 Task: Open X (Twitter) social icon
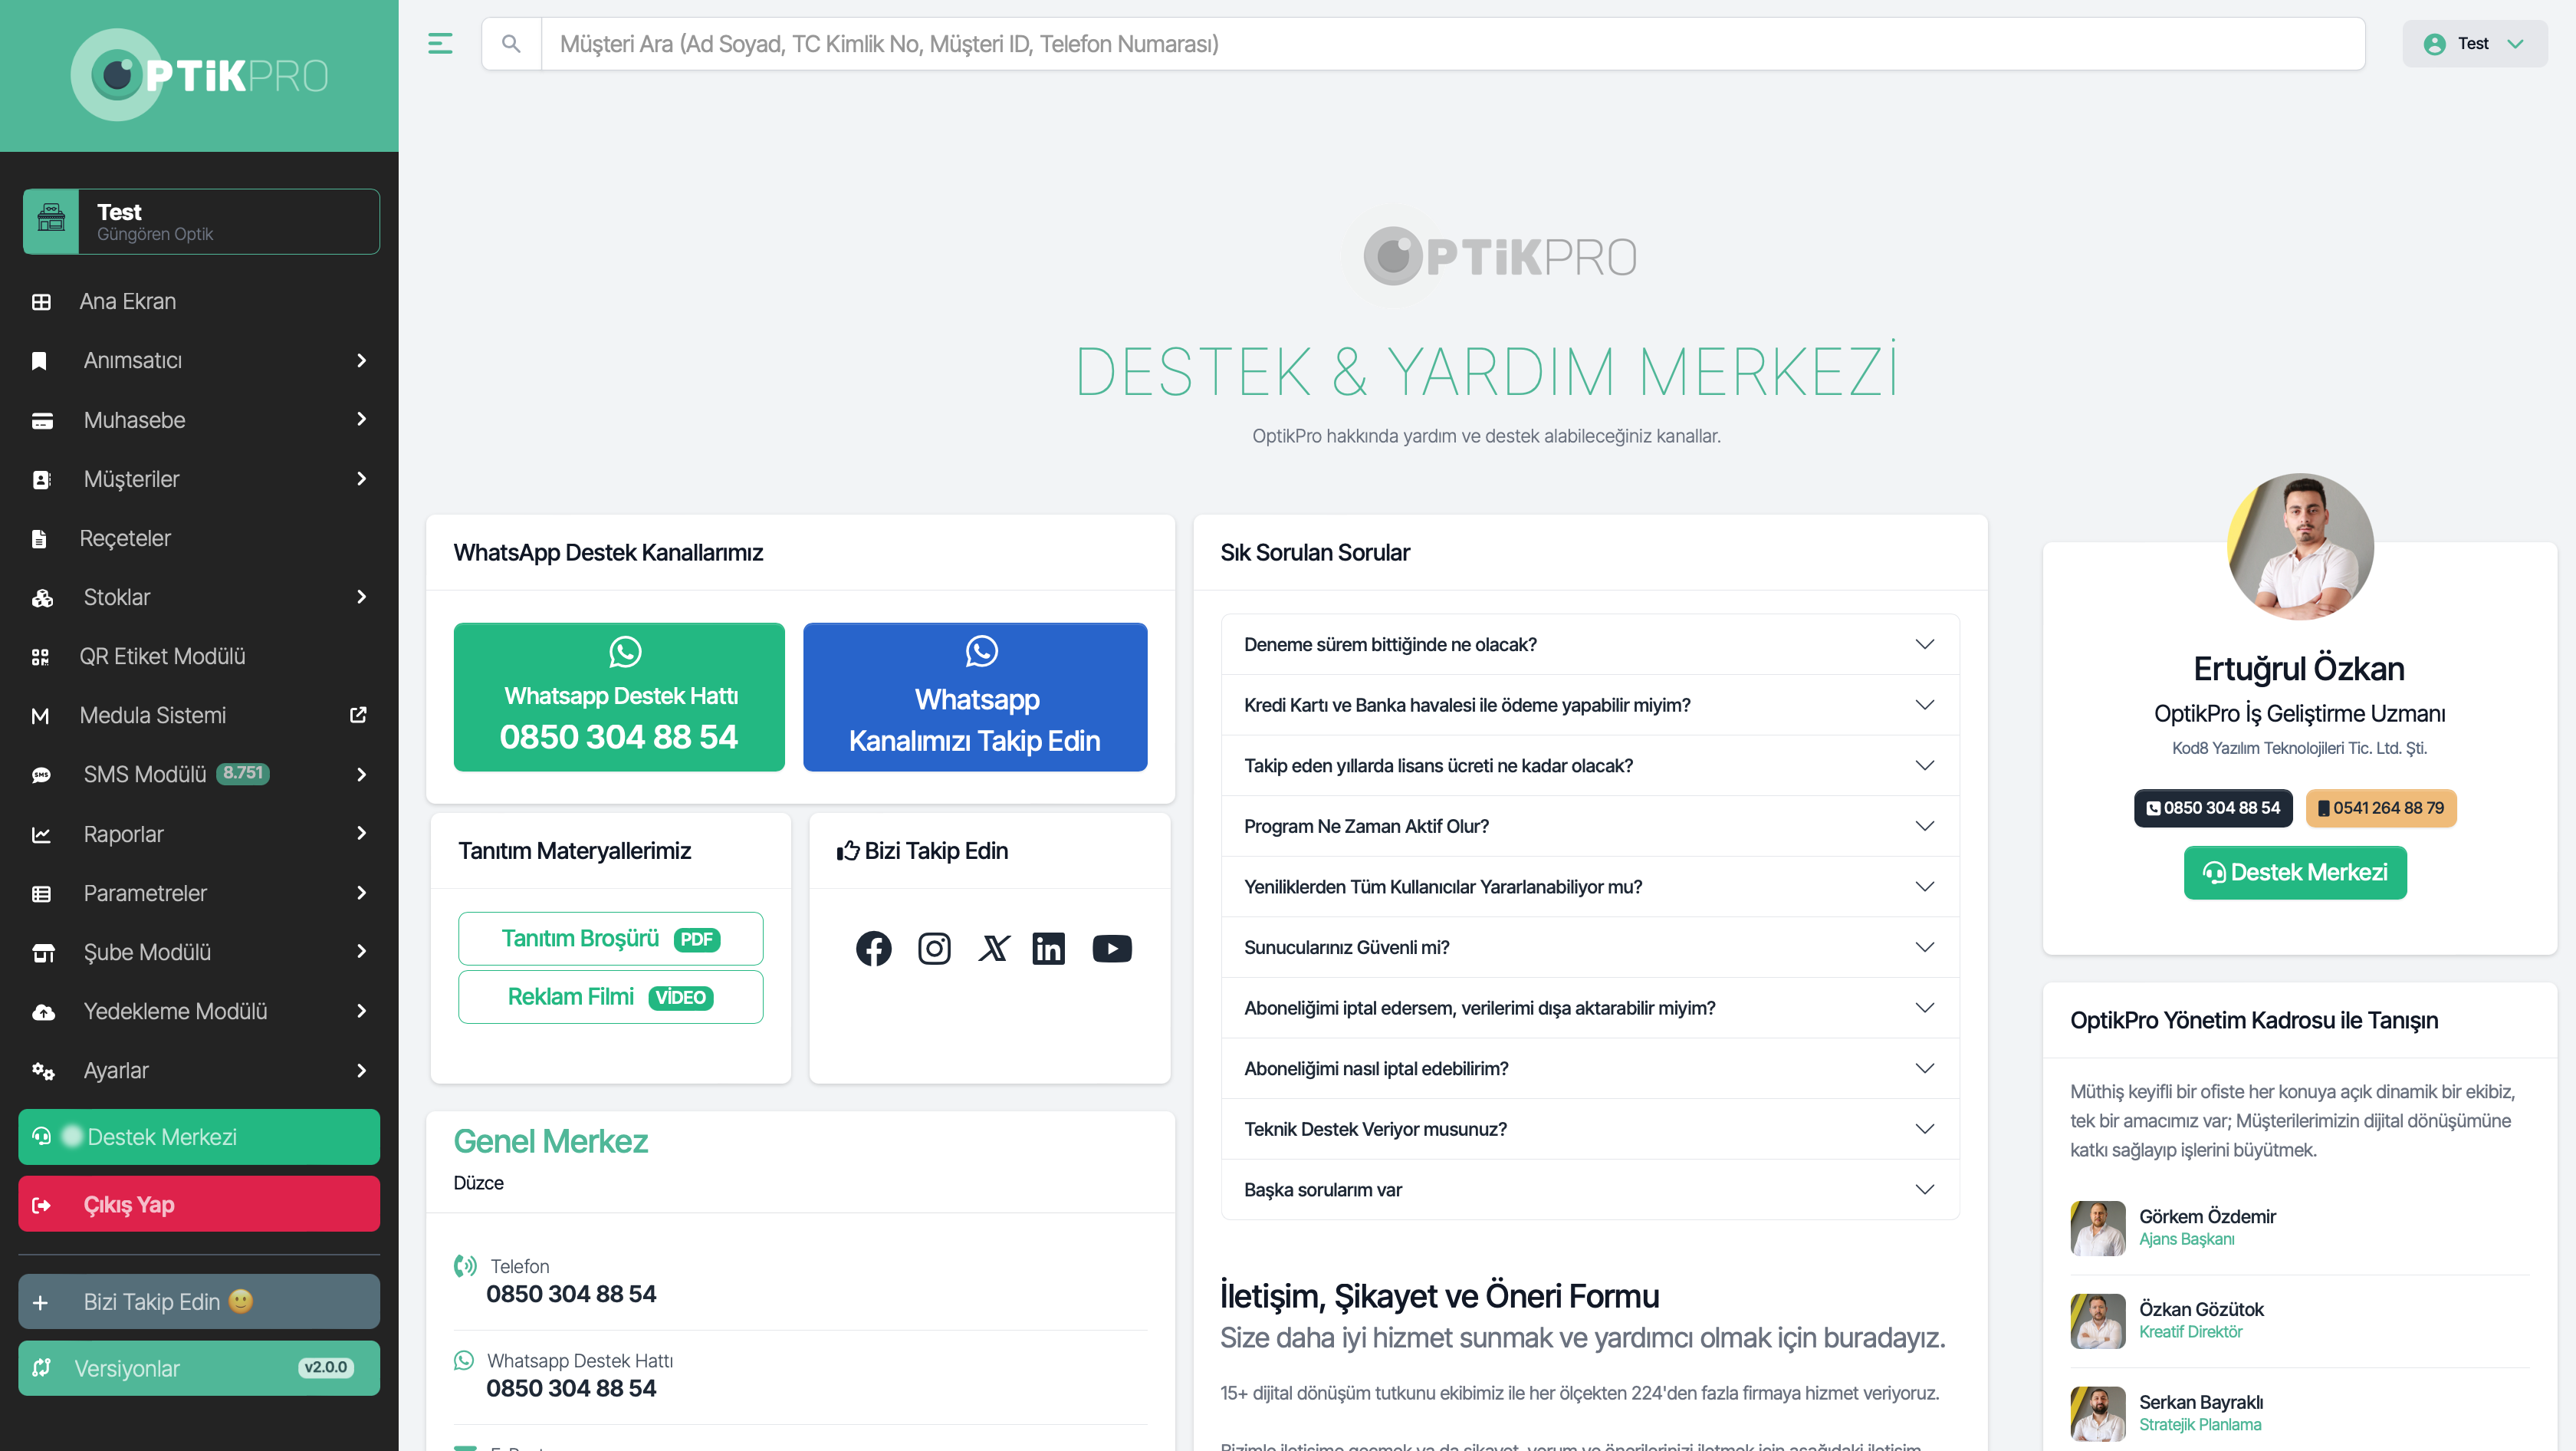coord(993,948)
